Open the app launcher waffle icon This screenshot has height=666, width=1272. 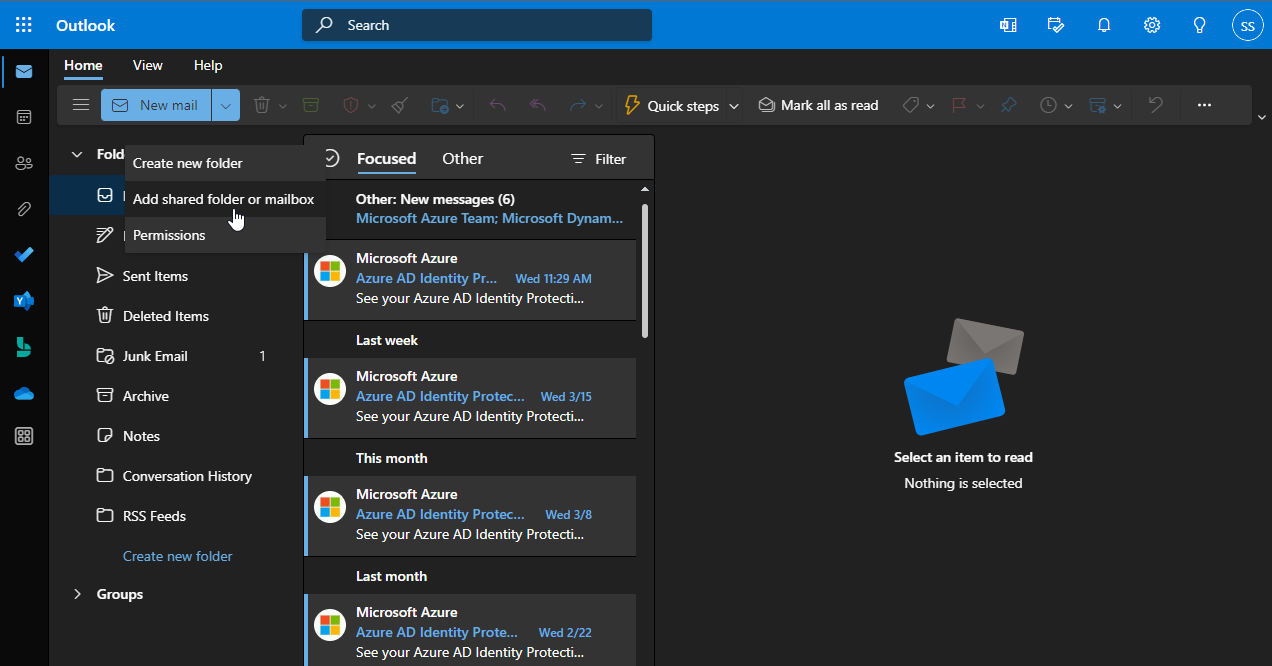24,25
